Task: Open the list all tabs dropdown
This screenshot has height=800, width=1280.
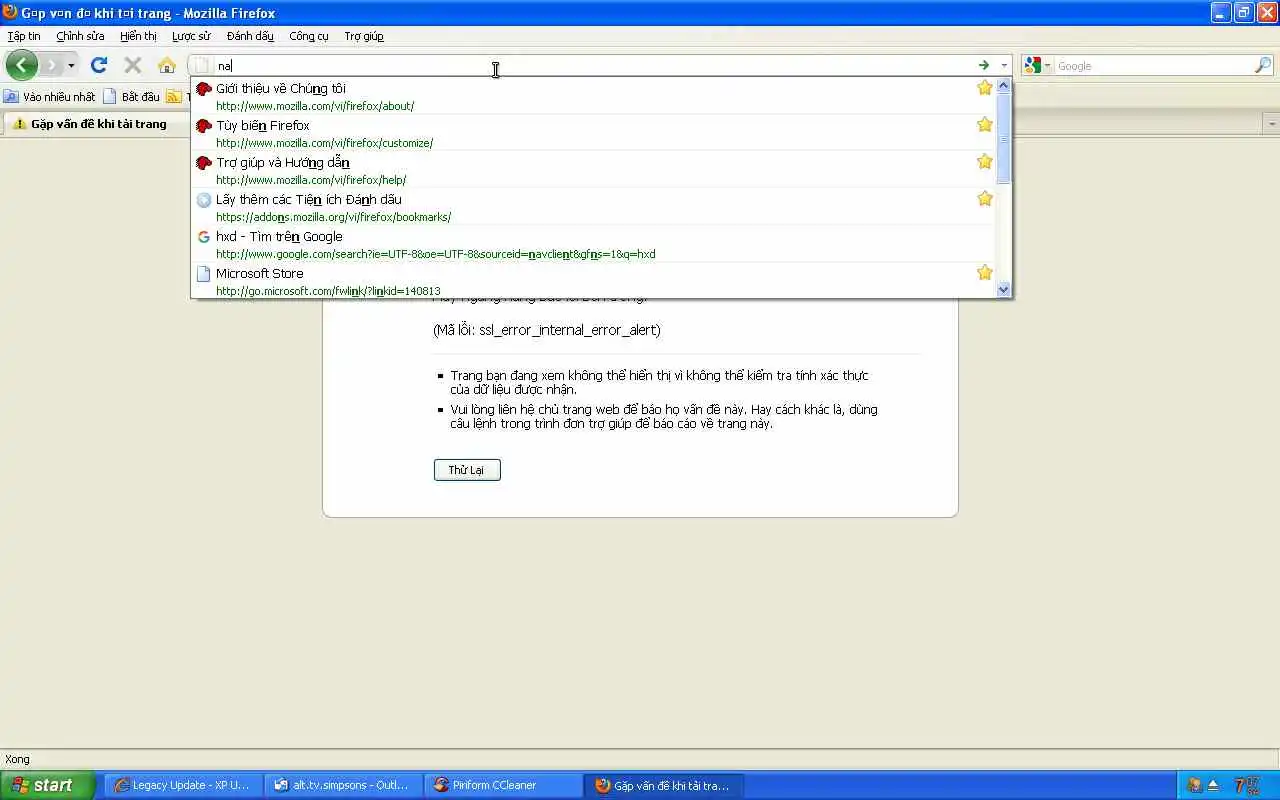Action: click(x=1271, y=124)
